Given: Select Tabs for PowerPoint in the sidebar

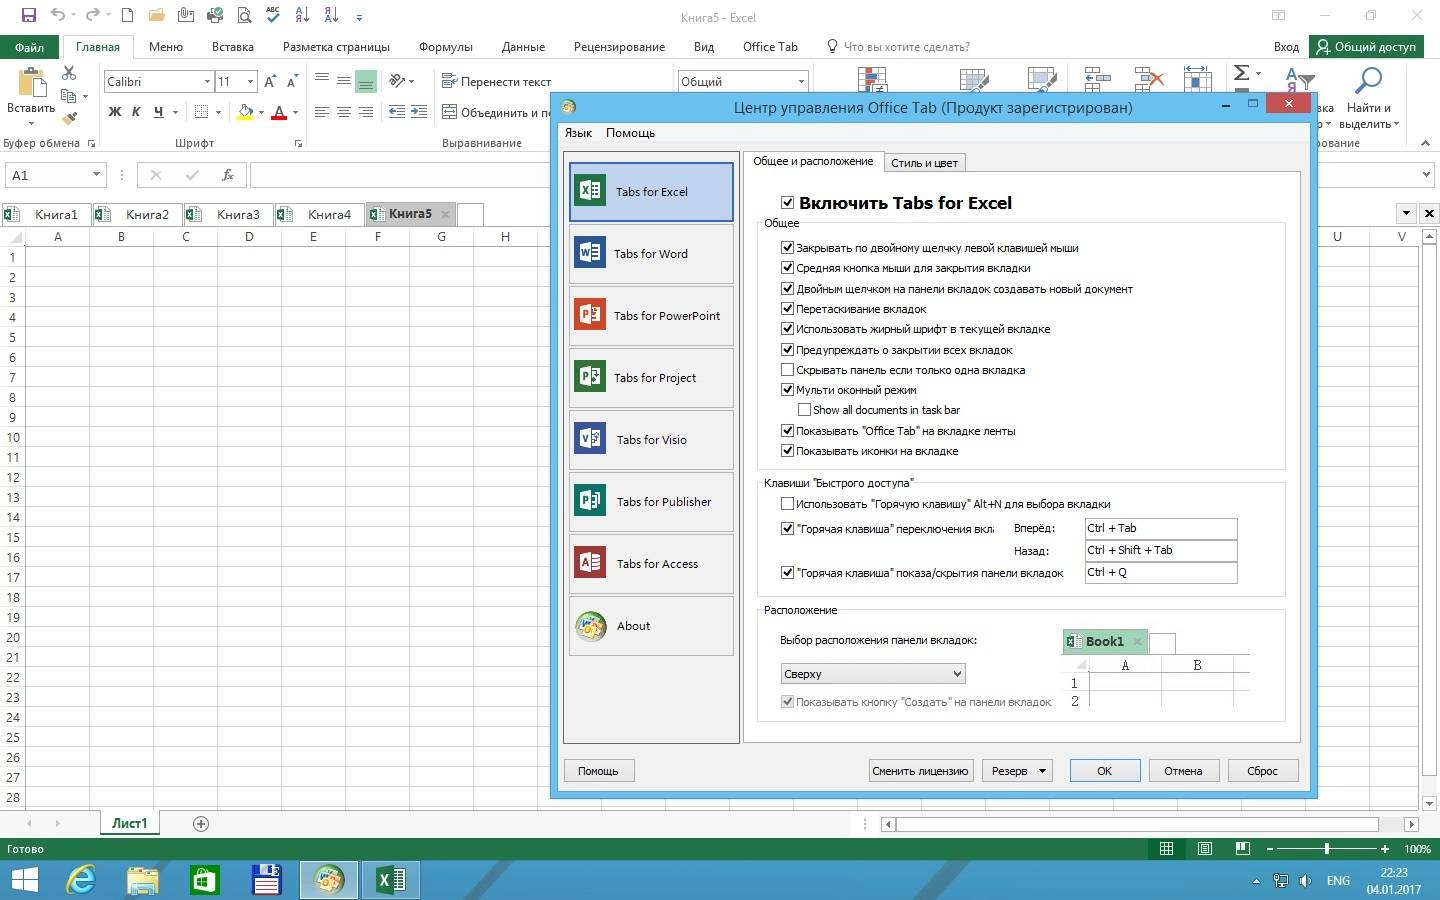Looking at the screenshot, I should [x=651, y=316].
